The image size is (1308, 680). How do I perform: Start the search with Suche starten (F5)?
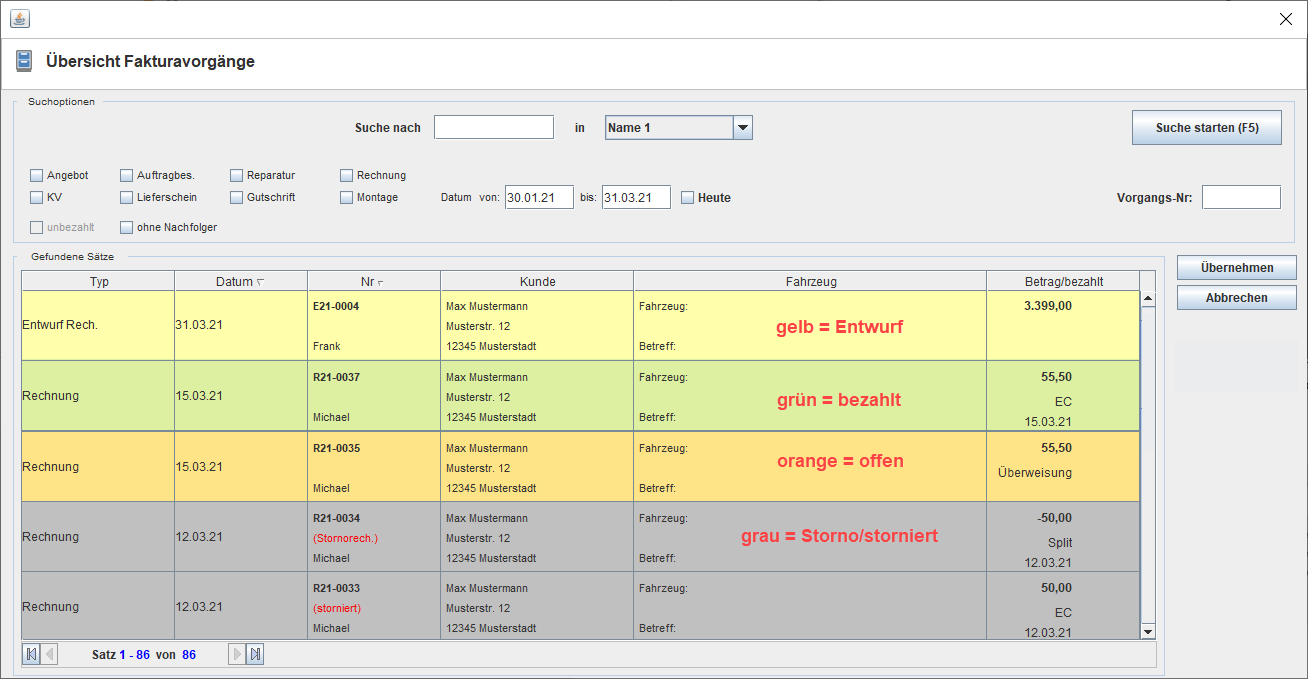point(1207,127)
